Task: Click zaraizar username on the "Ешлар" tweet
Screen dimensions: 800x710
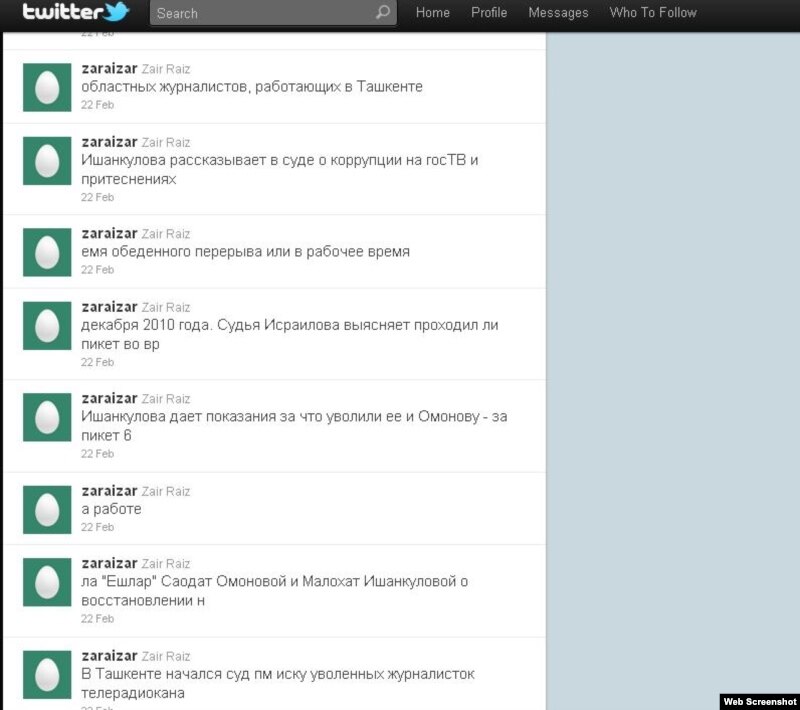Action: [109, 563]
